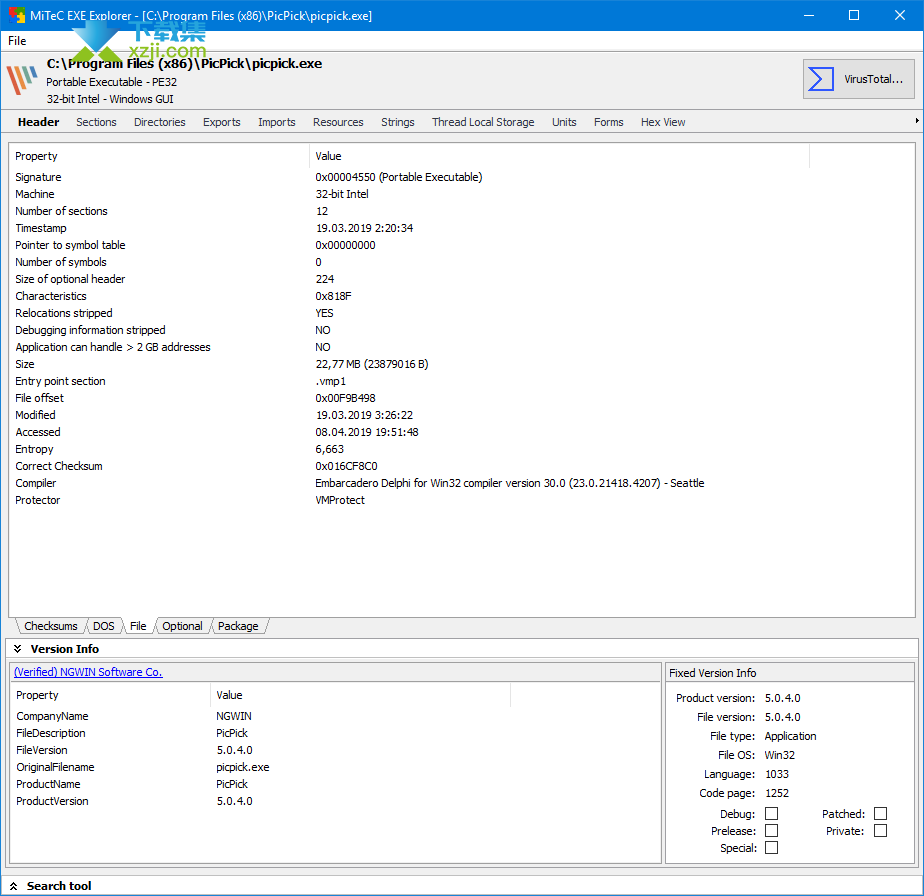Select the Machine row
The image size is (924, 896).
pos(461,194)
